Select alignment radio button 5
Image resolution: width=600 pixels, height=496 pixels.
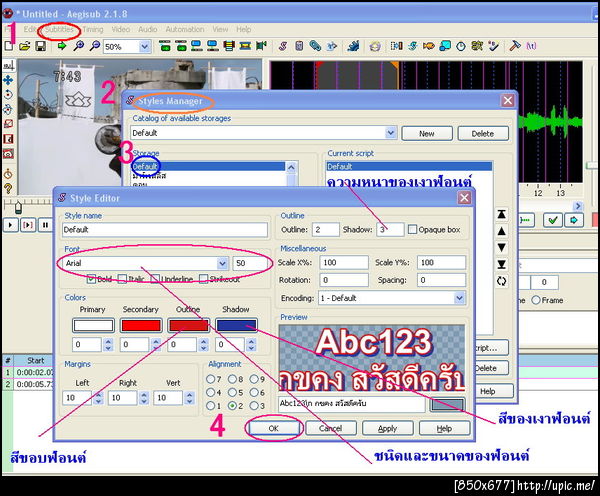tap(232, 392)
